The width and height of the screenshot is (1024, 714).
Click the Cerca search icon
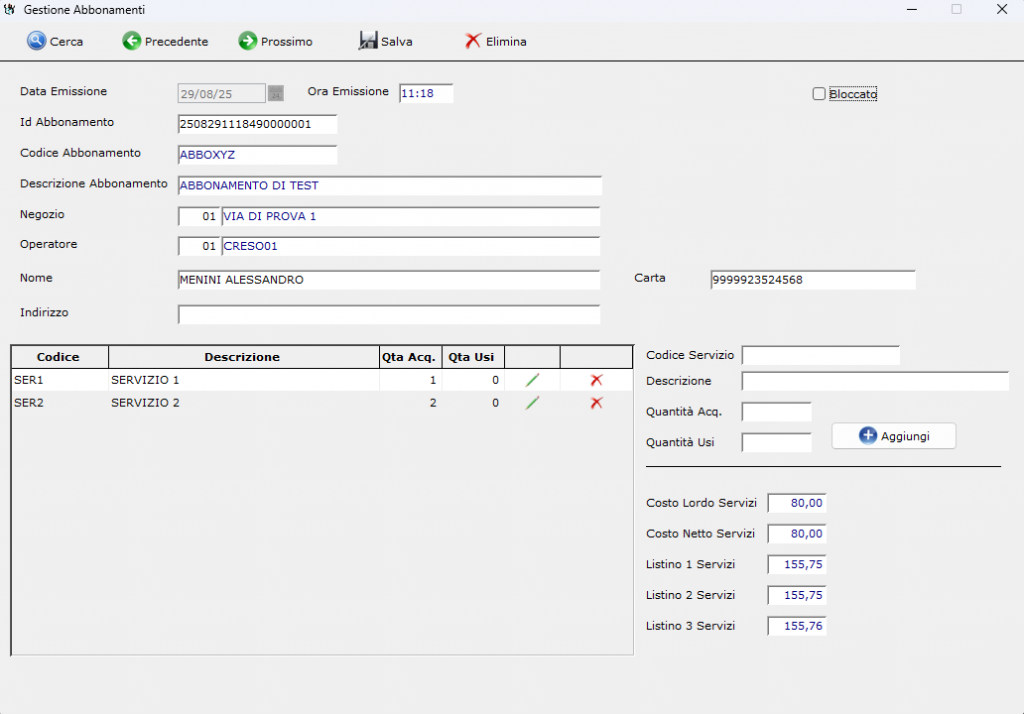[x=37, y=41]
